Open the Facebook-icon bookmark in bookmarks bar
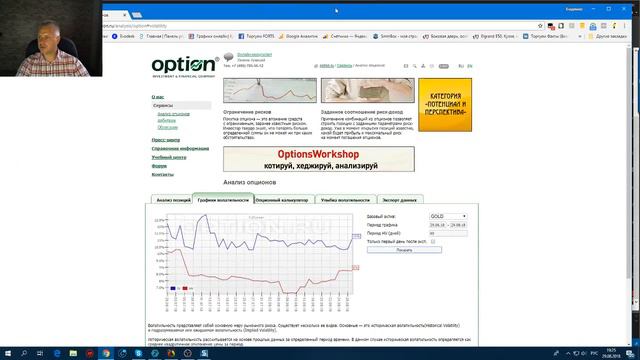640x360 pixels. 256,36
